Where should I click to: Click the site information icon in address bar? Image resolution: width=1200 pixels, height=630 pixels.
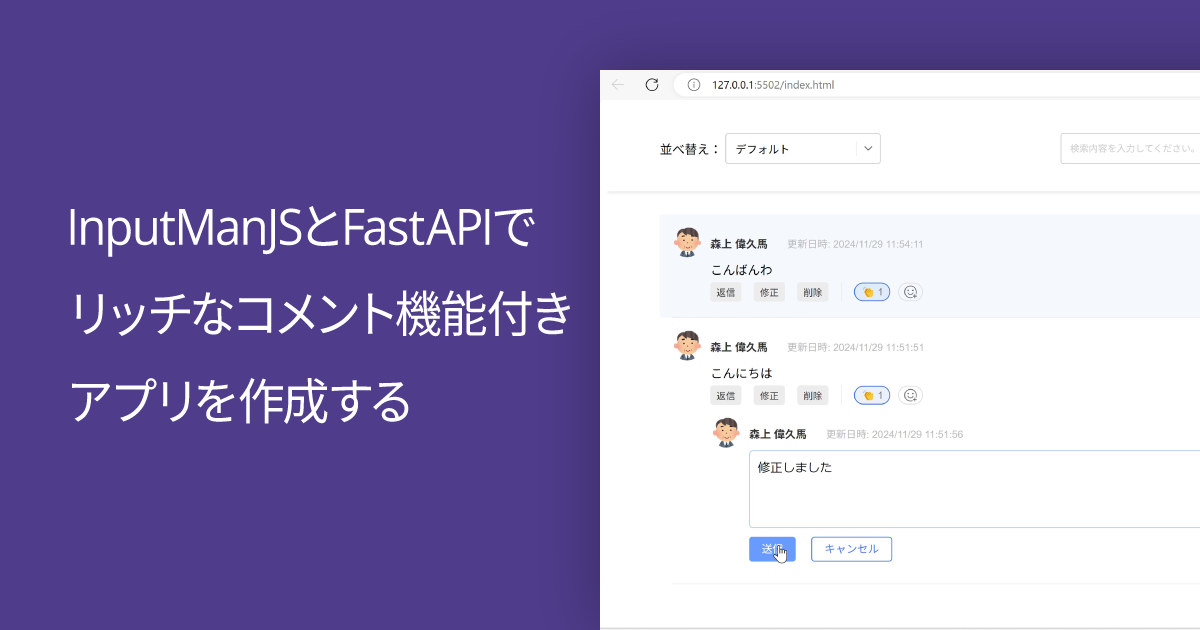(x=692, y=85)
